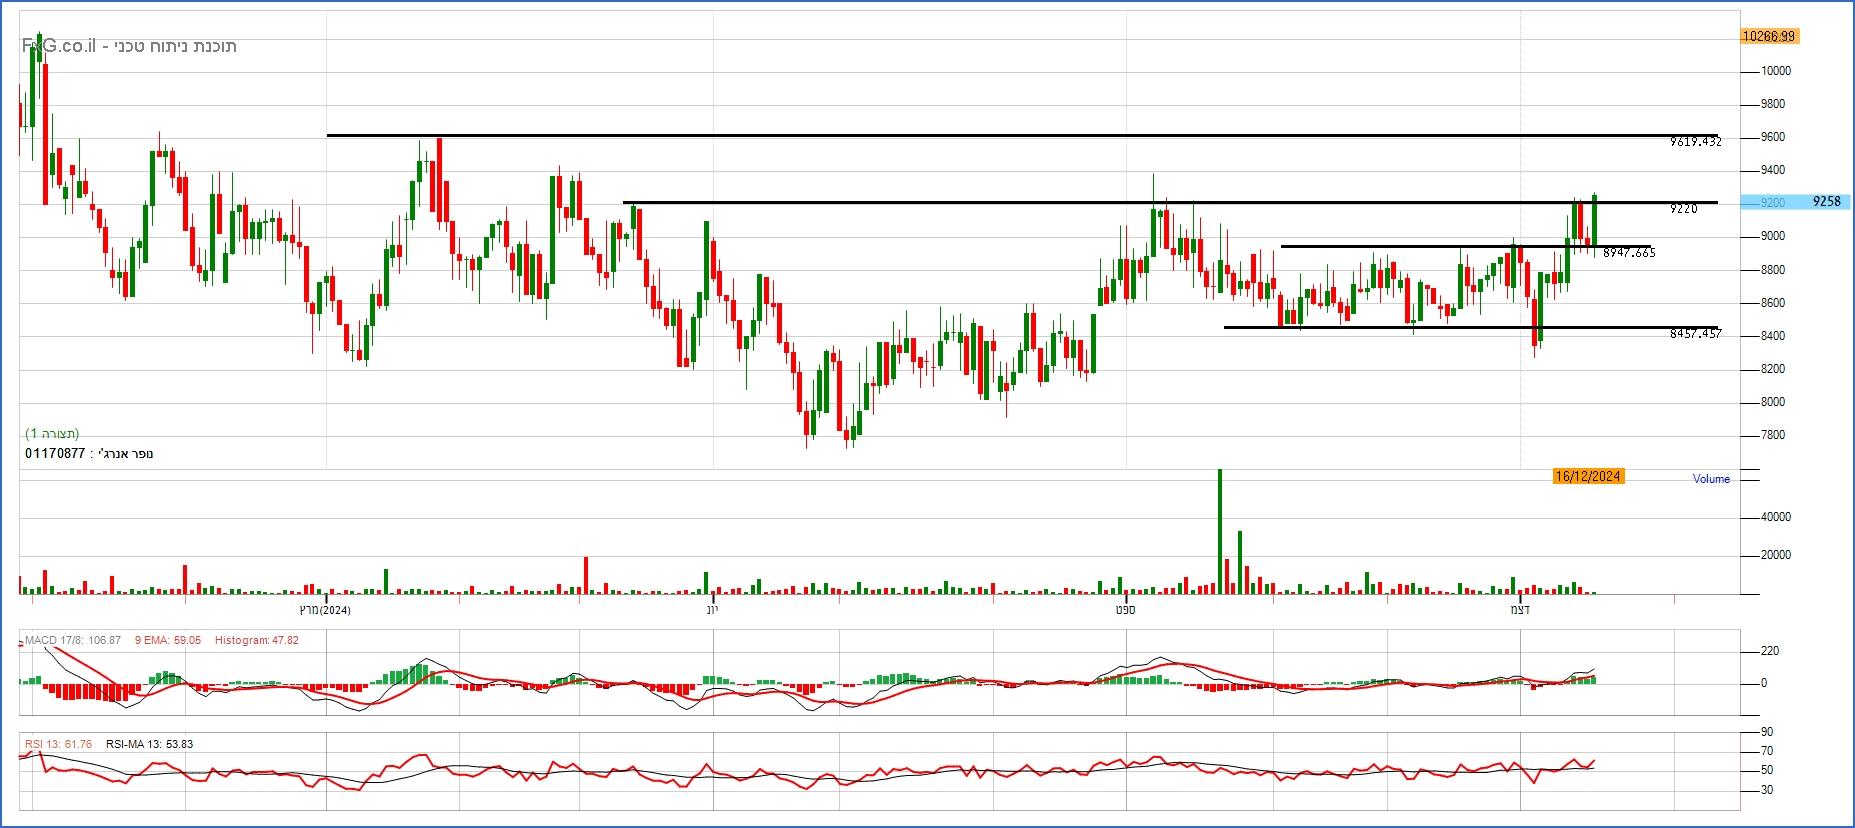Click the tallest green volume spike bar
This screenshot has height=828, width=1855.
1220,530
